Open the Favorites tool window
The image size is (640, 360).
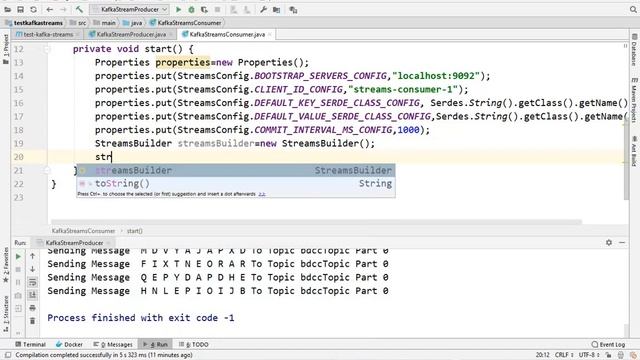point(5,264)
